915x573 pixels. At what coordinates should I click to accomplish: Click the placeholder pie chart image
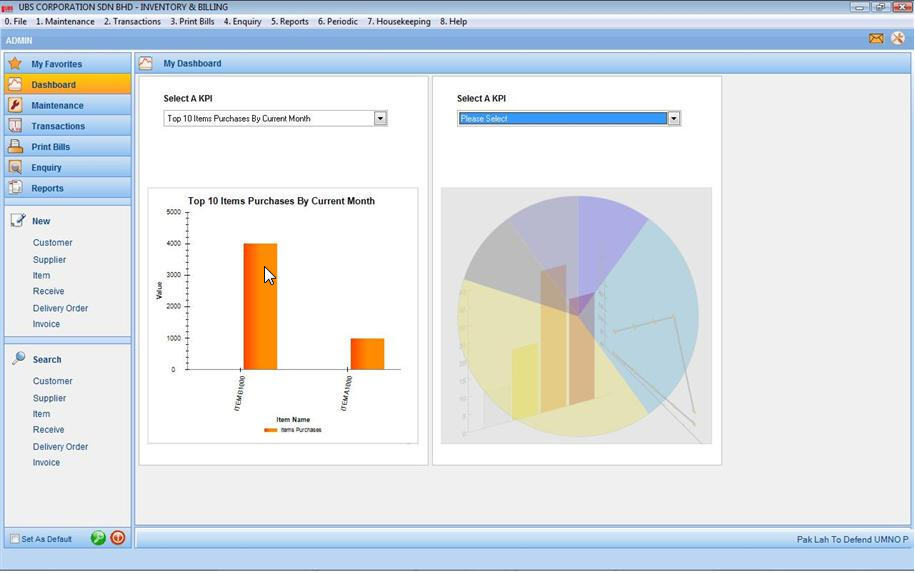coord(576,315)
